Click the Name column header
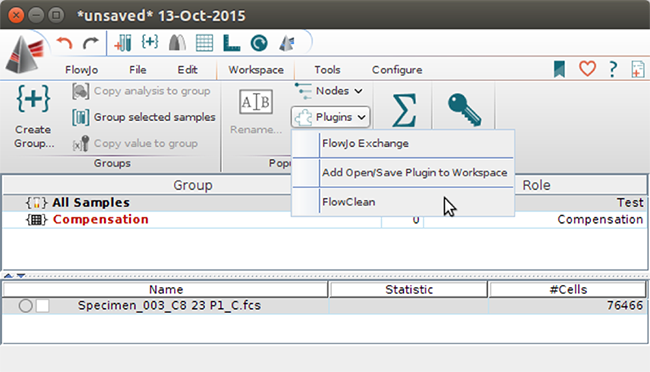Viewport: 650px width, 372px height. [166, 289]
